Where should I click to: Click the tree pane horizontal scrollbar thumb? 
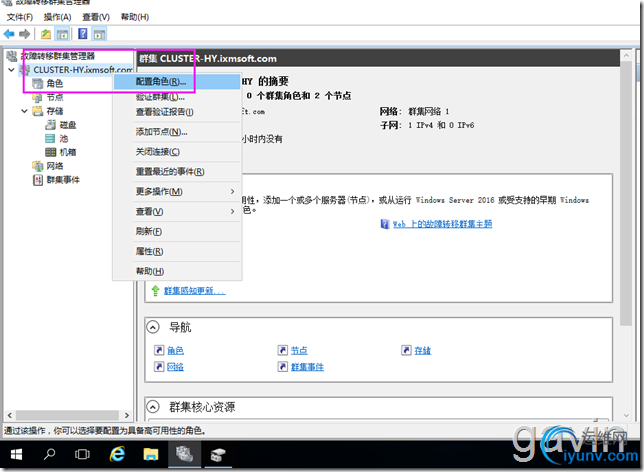coord(67,415)
